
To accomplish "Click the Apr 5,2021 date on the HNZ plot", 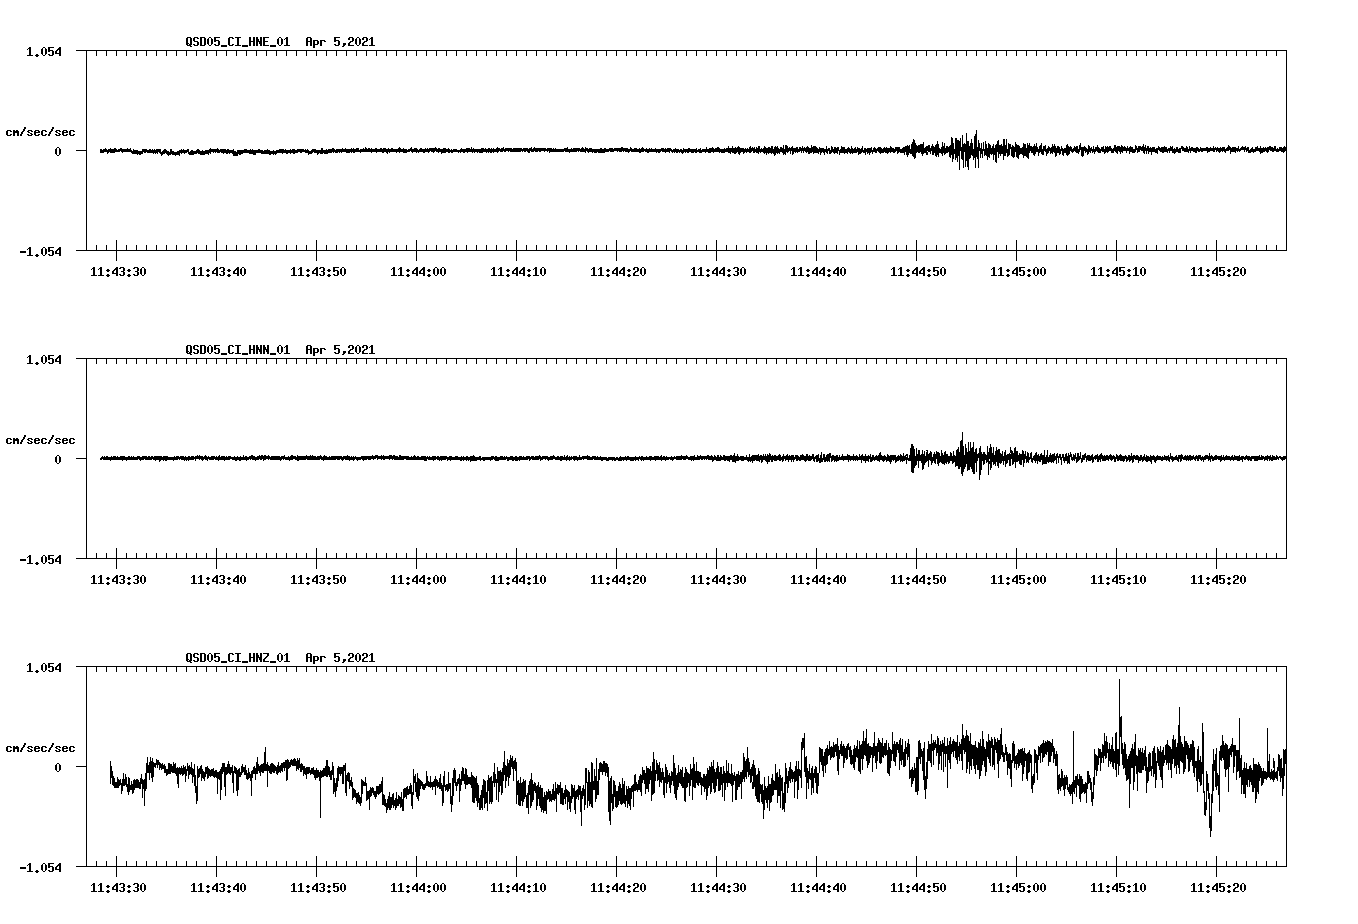I will pyautogui.click(x=341, y=658).
